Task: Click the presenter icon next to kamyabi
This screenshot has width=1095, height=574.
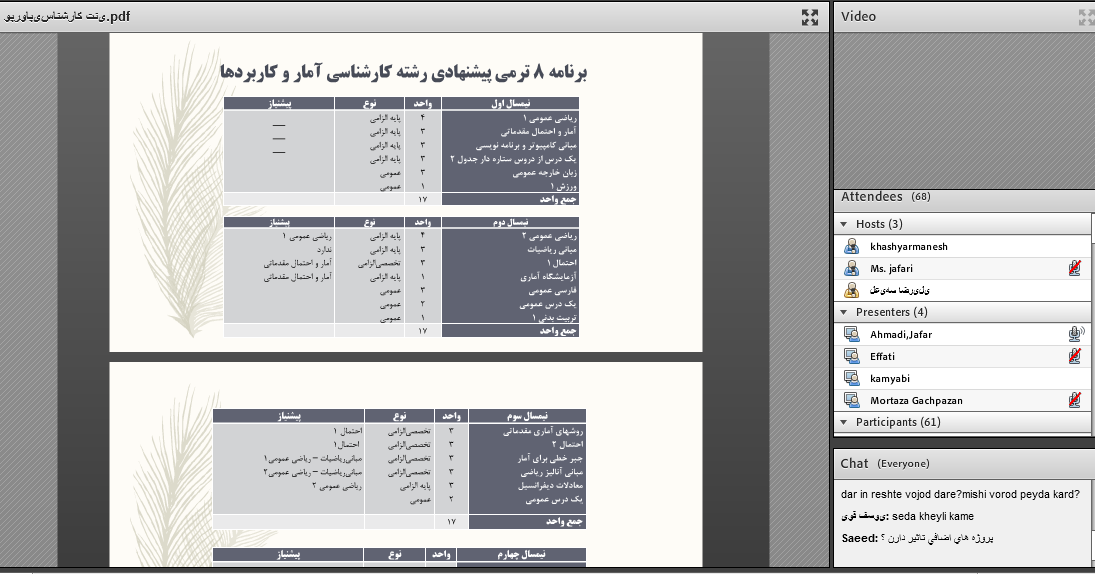Action: coord(851,378)
